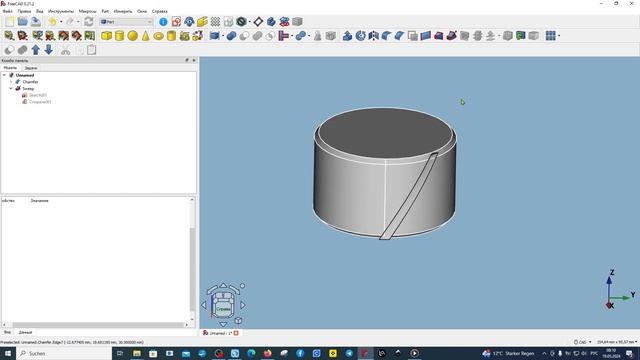Click the scissors cut icon
The image size is (640, 360).
65,50
